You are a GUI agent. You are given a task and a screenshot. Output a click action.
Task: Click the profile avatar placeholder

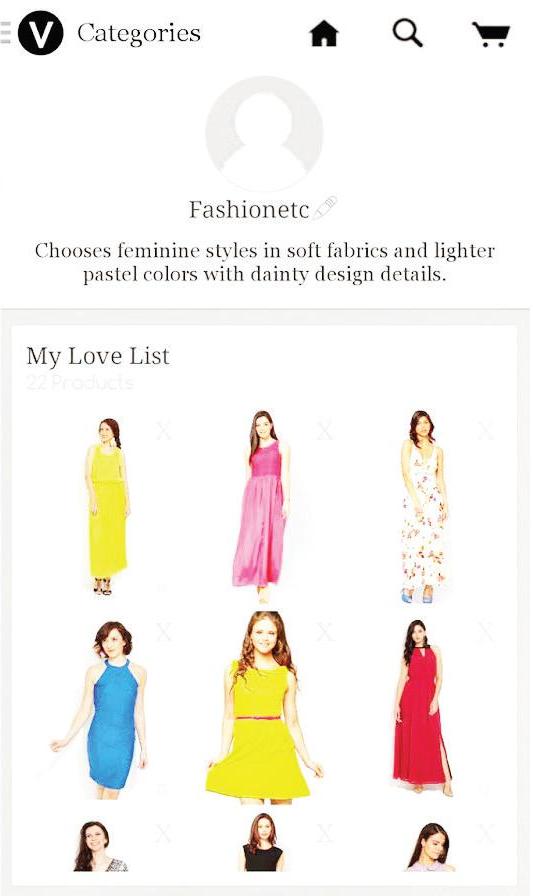[264, 134]
